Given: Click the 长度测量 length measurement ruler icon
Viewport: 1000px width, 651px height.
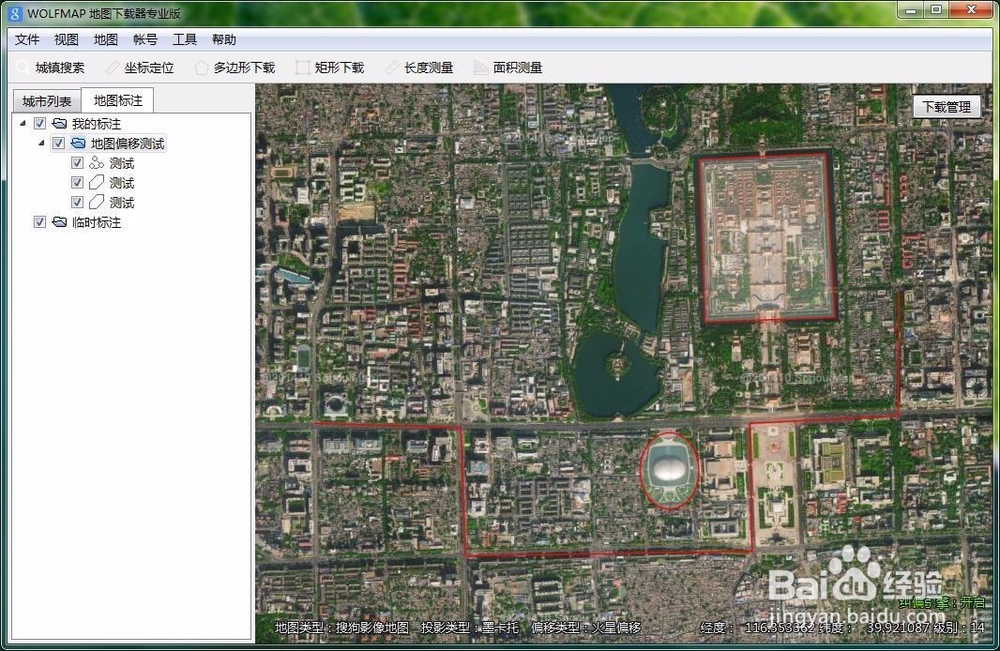Looking at the screenshot, I should tap(395, 67).
